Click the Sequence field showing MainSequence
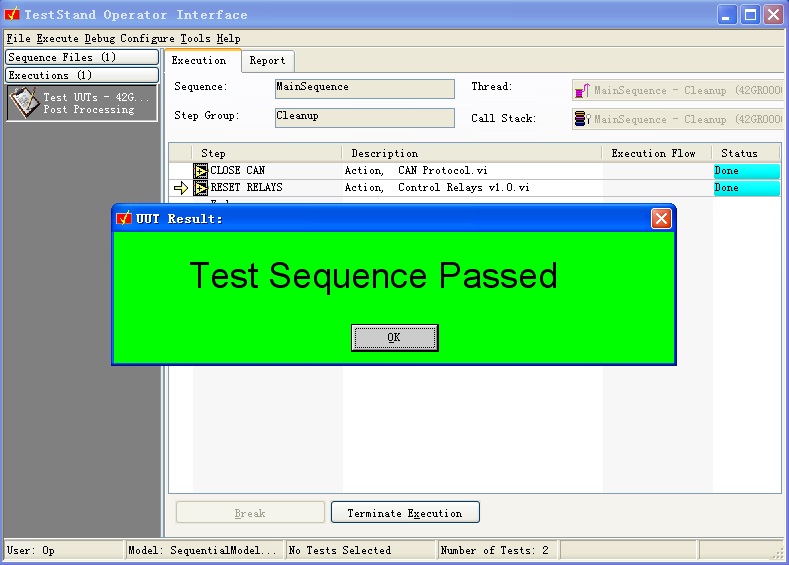789x565 pixels. 364,88
